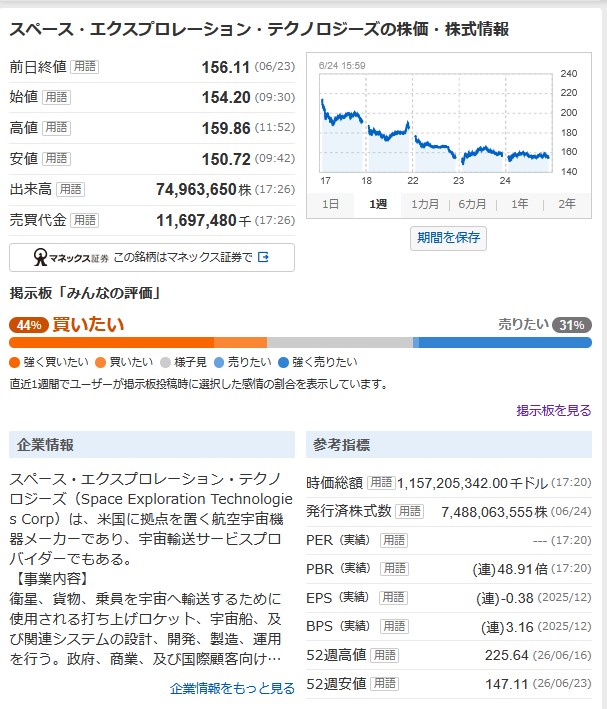This screenshot has width=607, height=709.
Task: Click the page title heading for SpaceX stock
Action: pyautogui.click(x=259, y=29)
